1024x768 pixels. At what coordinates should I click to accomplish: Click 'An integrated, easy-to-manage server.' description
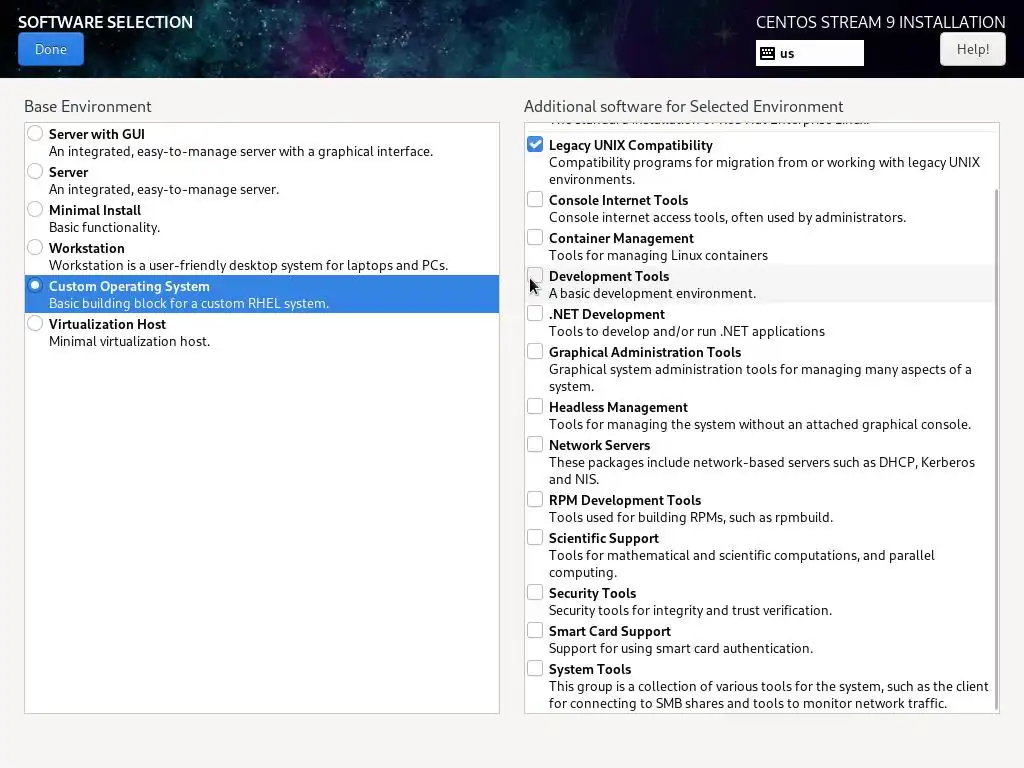pos(164,189)
